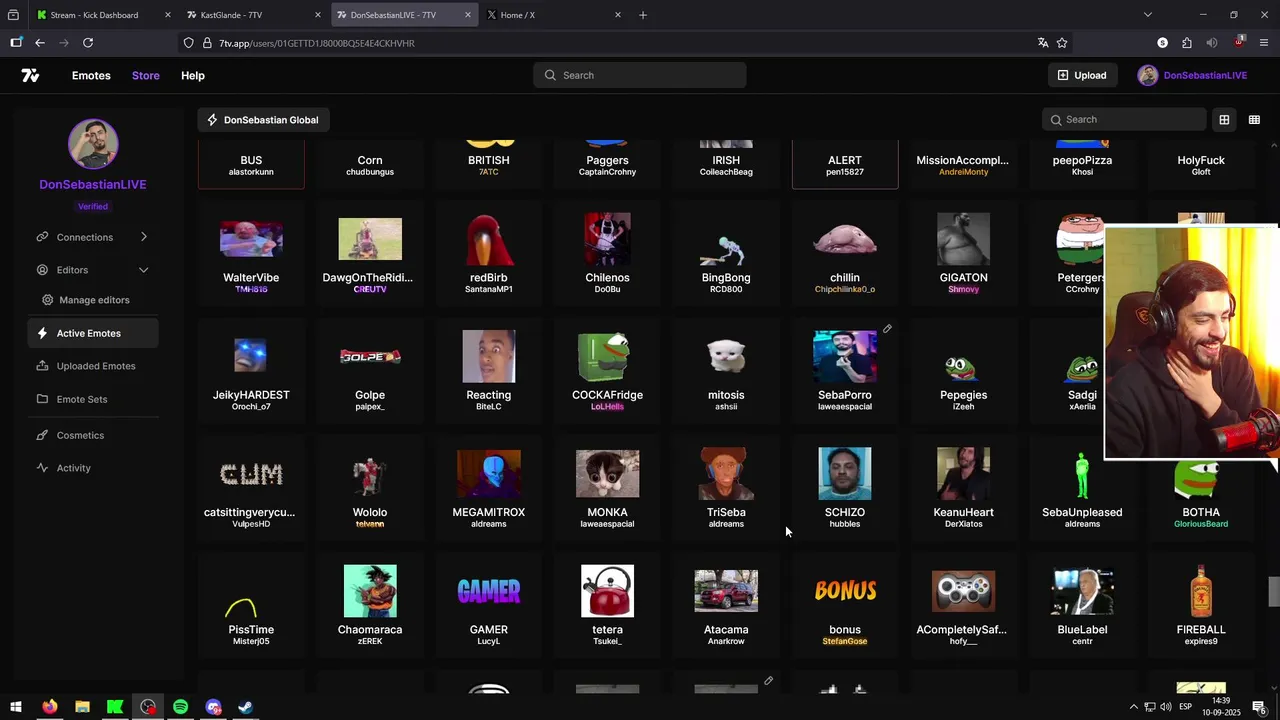
Task: Open the chillin blobfish emote
Action: 845,253
